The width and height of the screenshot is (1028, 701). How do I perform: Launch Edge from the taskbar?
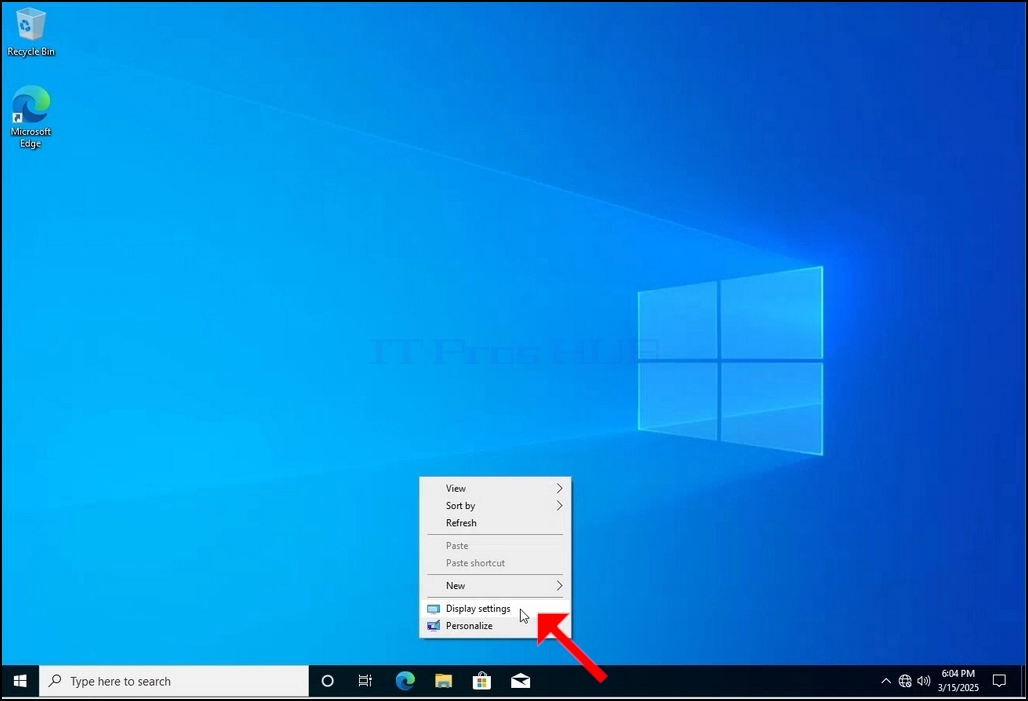click(x=405, y=681)
